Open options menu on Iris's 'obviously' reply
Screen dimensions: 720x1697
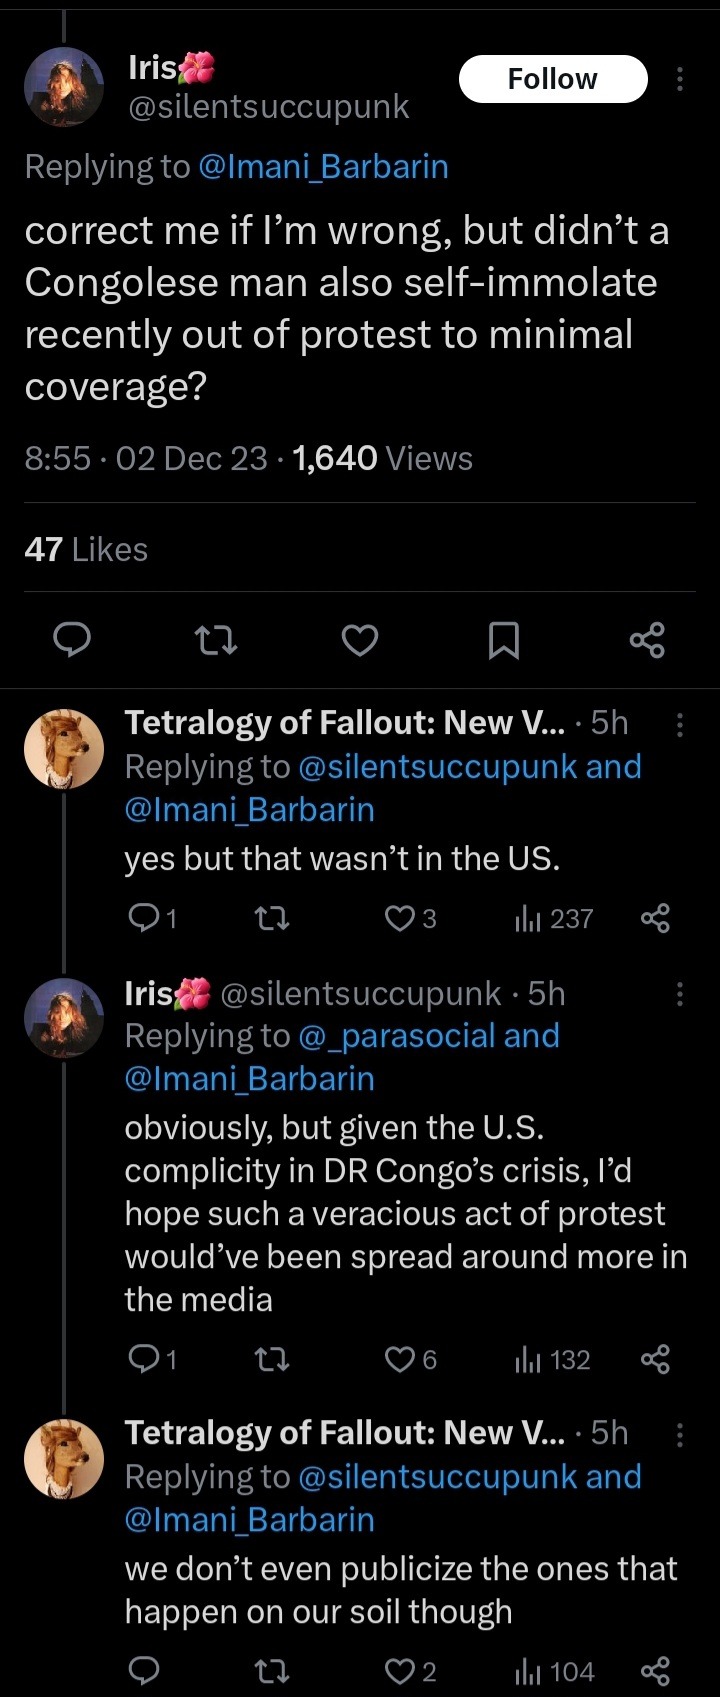(x=680, y=994)
